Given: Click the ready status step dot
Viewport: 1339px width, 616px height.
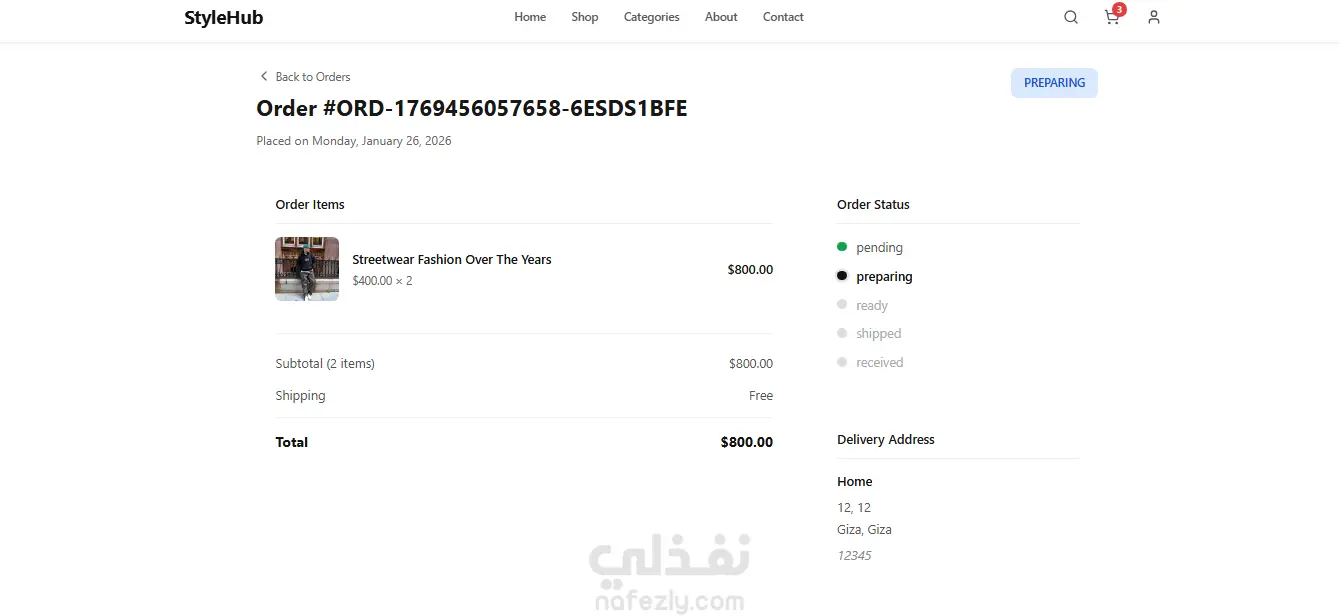Looking at the screenshot, I should point(842,305).
